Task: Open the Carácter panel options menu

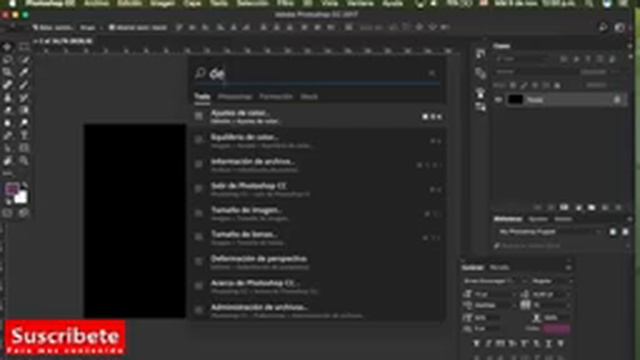Action: click(568, 268)
